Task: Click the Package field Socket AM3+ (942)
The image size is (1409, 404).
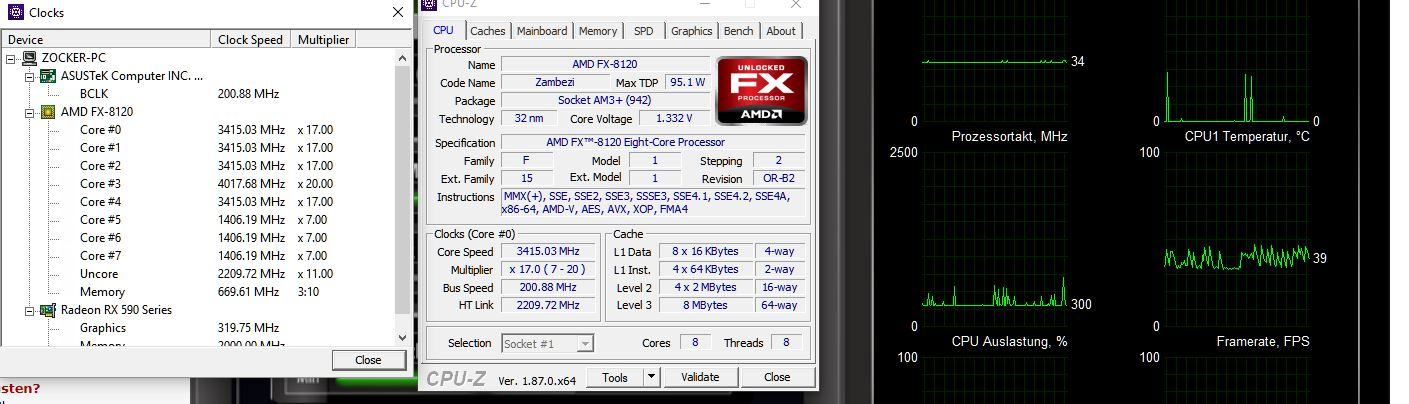Action: click(x=605, y=101)
